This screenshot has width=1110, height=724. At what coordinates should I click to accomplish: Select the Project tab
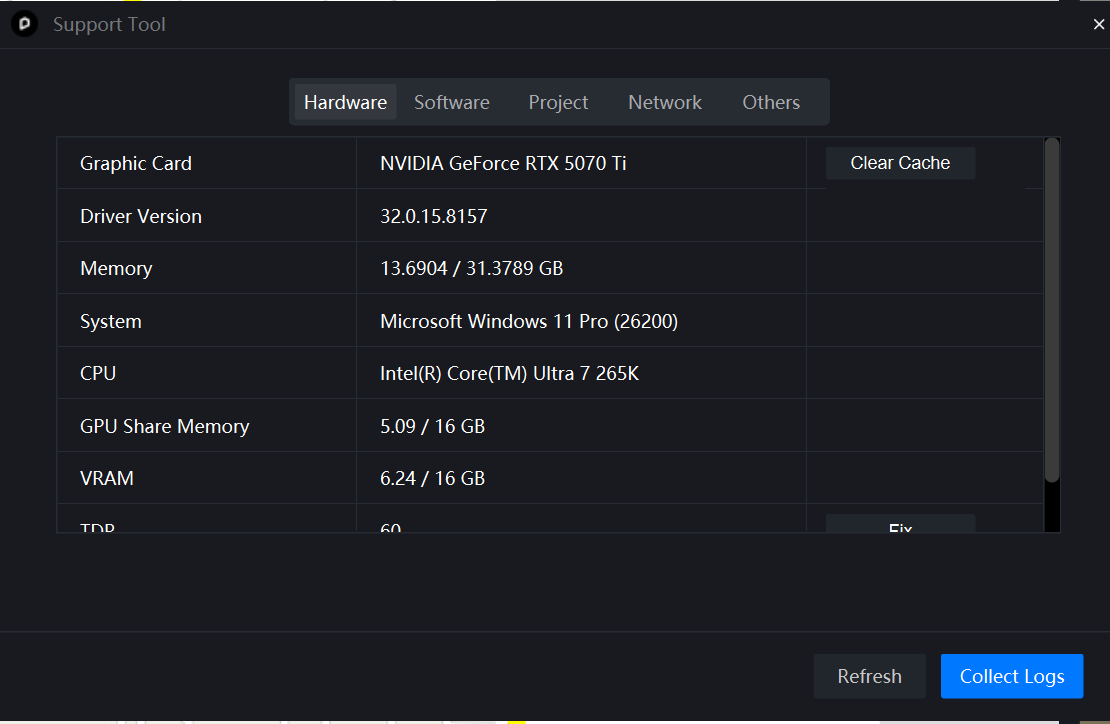point(558,102)
